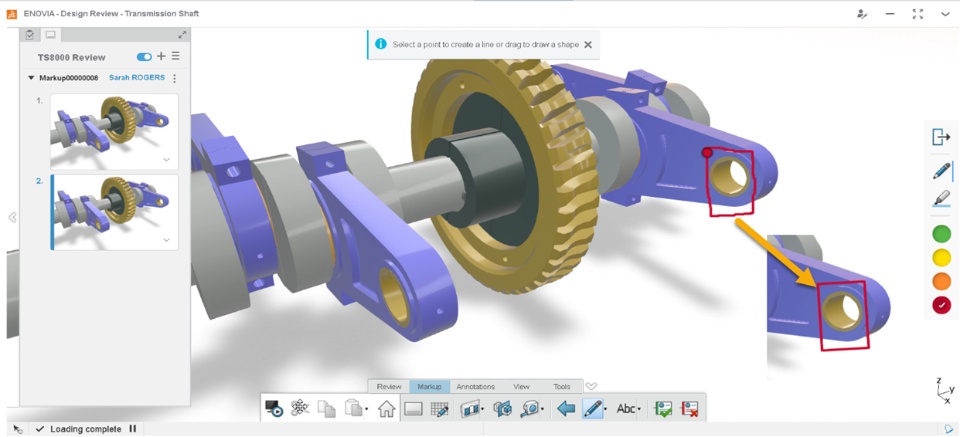Open the Abc text dropdown arrow

[x=639, y=409]
